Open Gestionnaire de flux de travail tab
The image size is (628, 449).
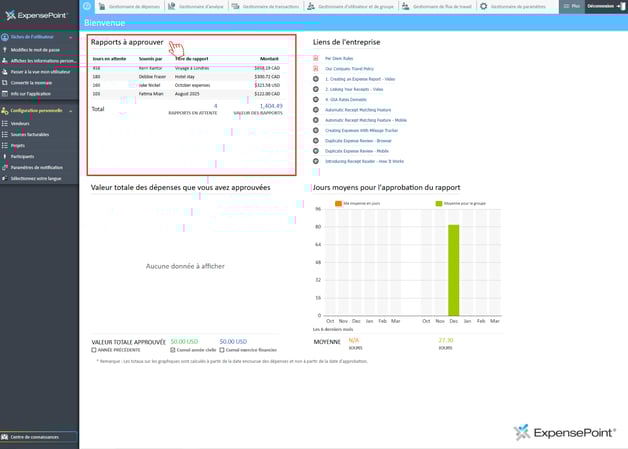437,6
